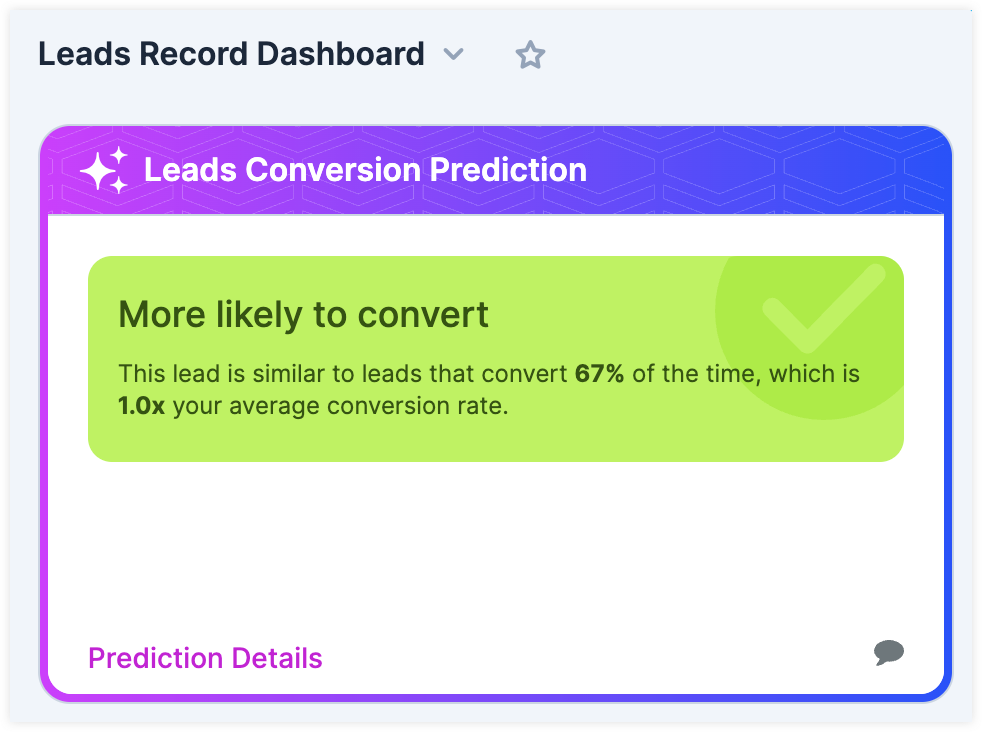Open Prediction Details
The height and width of the screenshot is (732, 982).
204,658
